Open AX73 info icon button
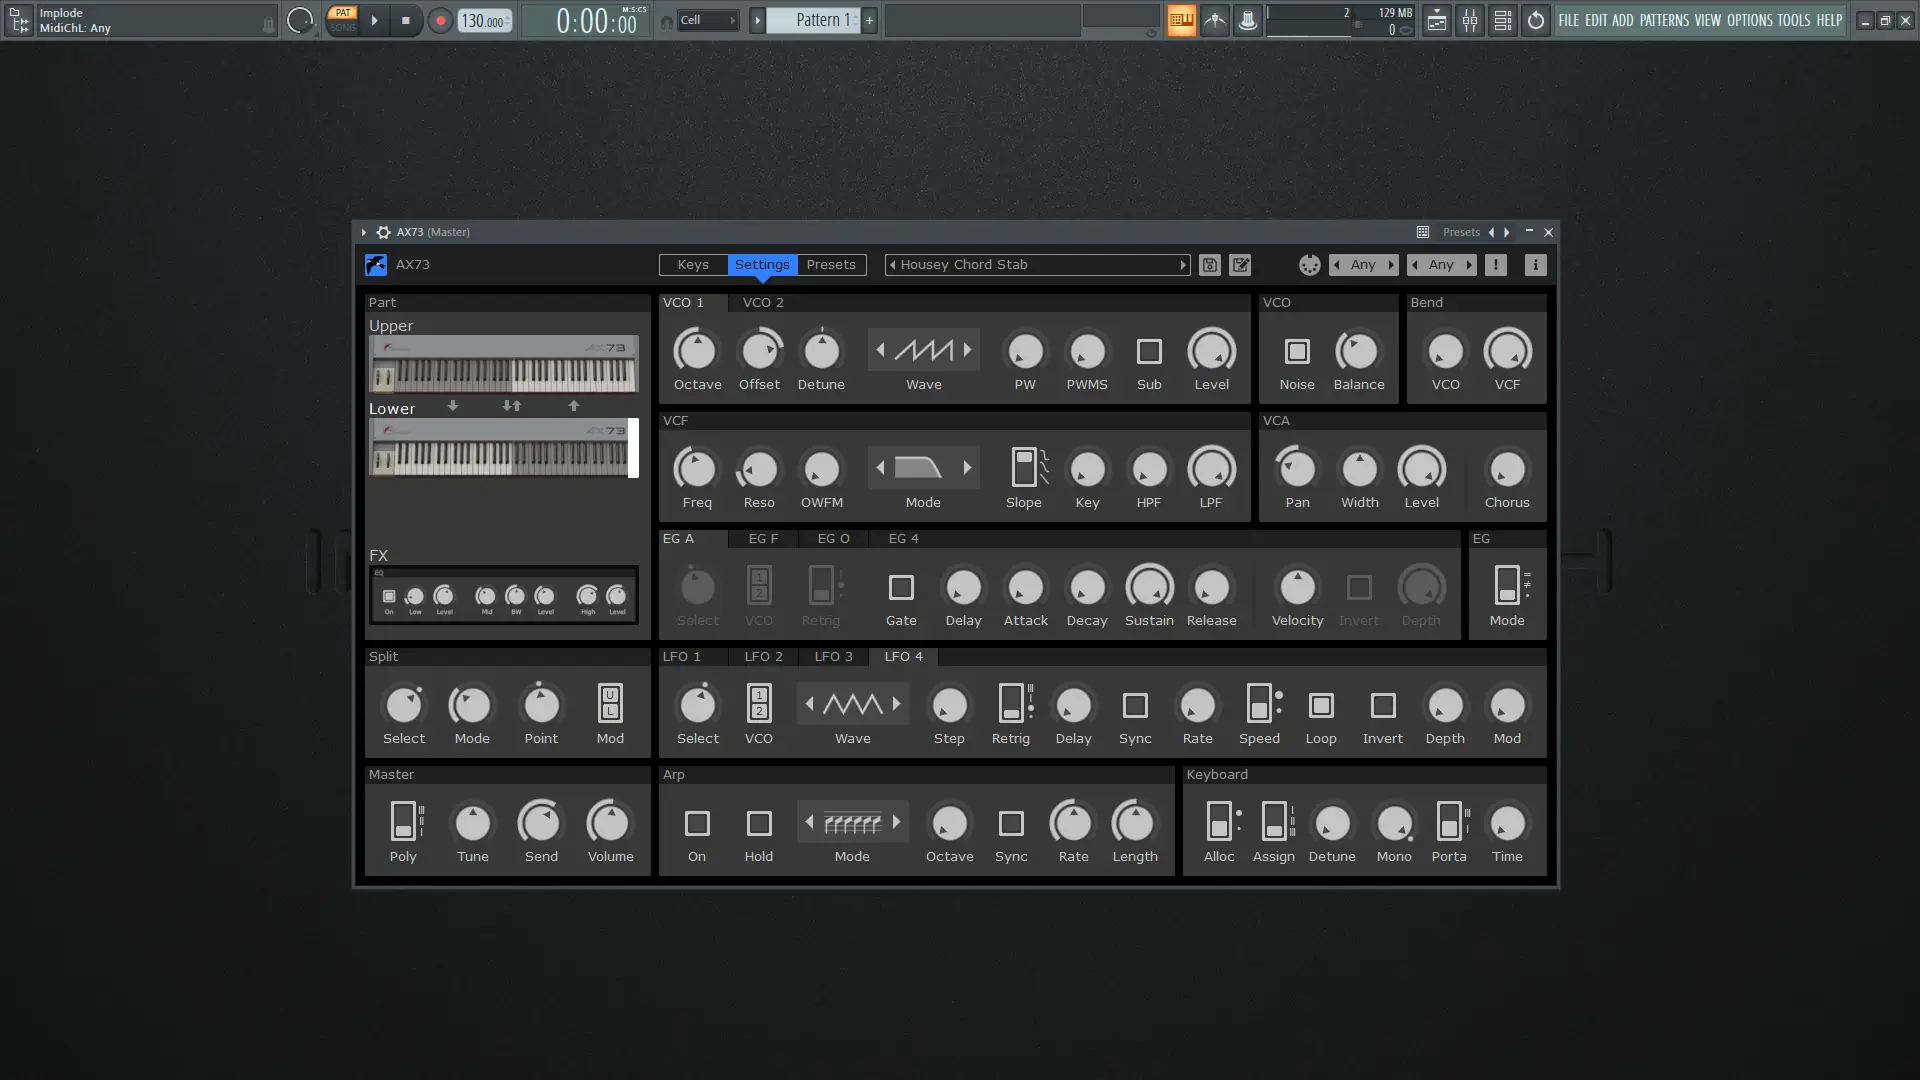Screen dimensions: 1920x1080 pos(1535,265)
